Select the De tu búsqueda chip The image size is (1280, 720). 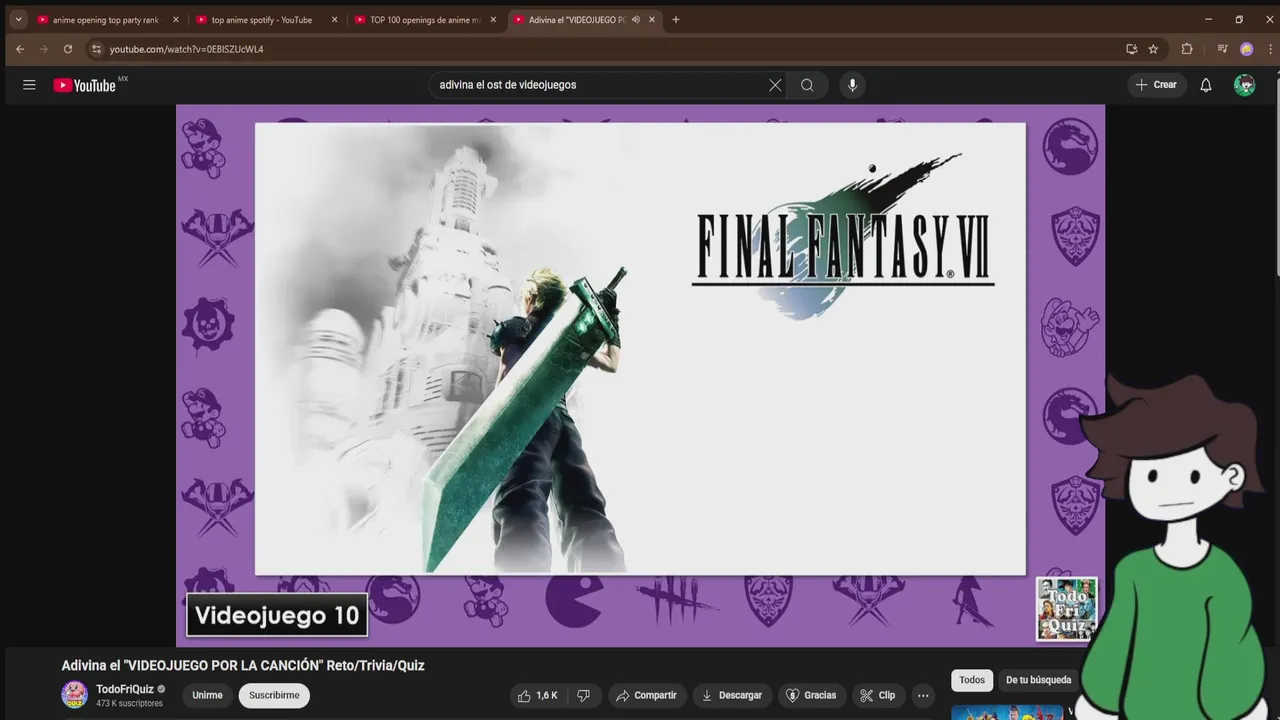pos(1038,680)
